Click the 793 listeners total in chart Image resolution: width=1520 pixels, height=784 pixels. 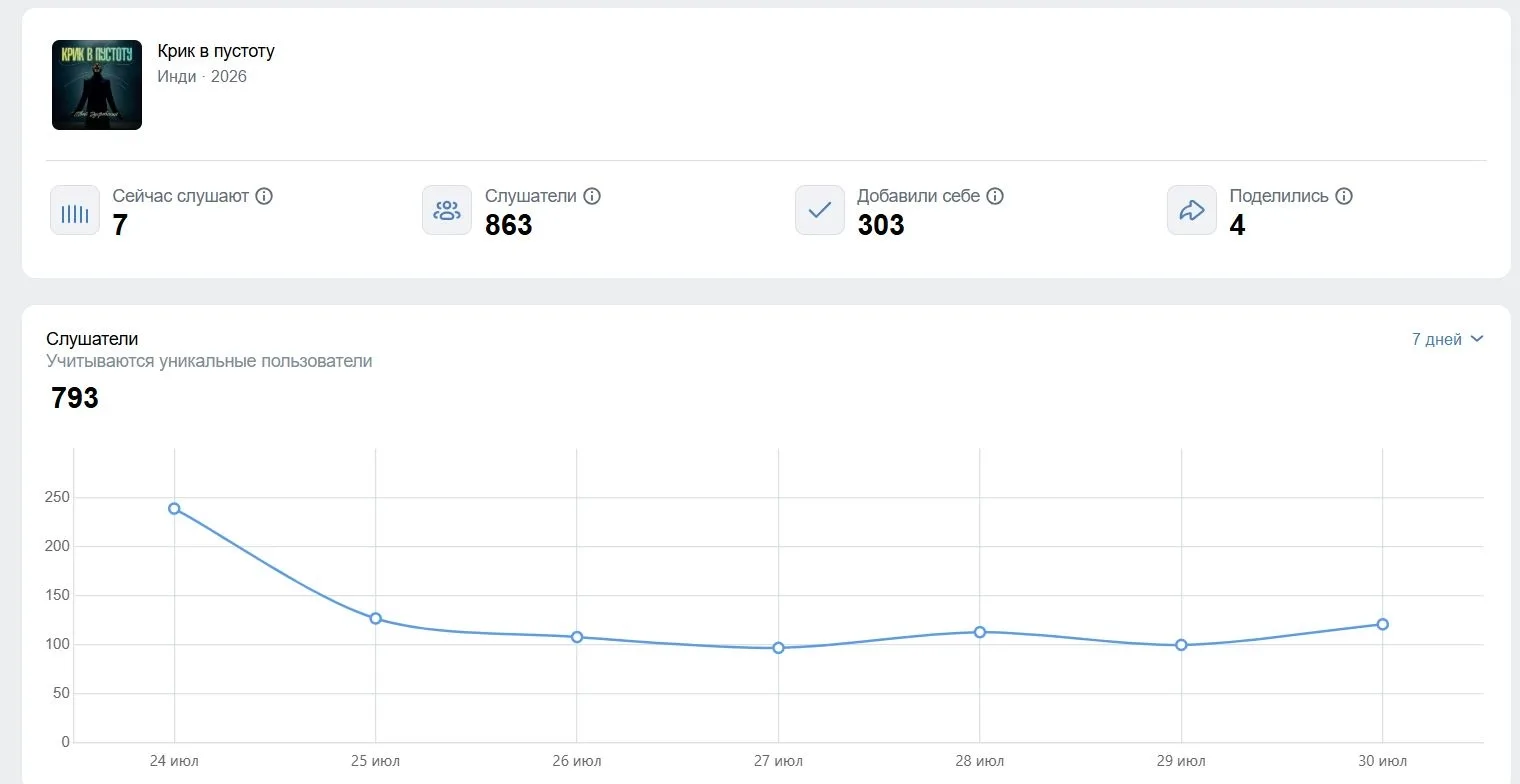tap(75, 398)
